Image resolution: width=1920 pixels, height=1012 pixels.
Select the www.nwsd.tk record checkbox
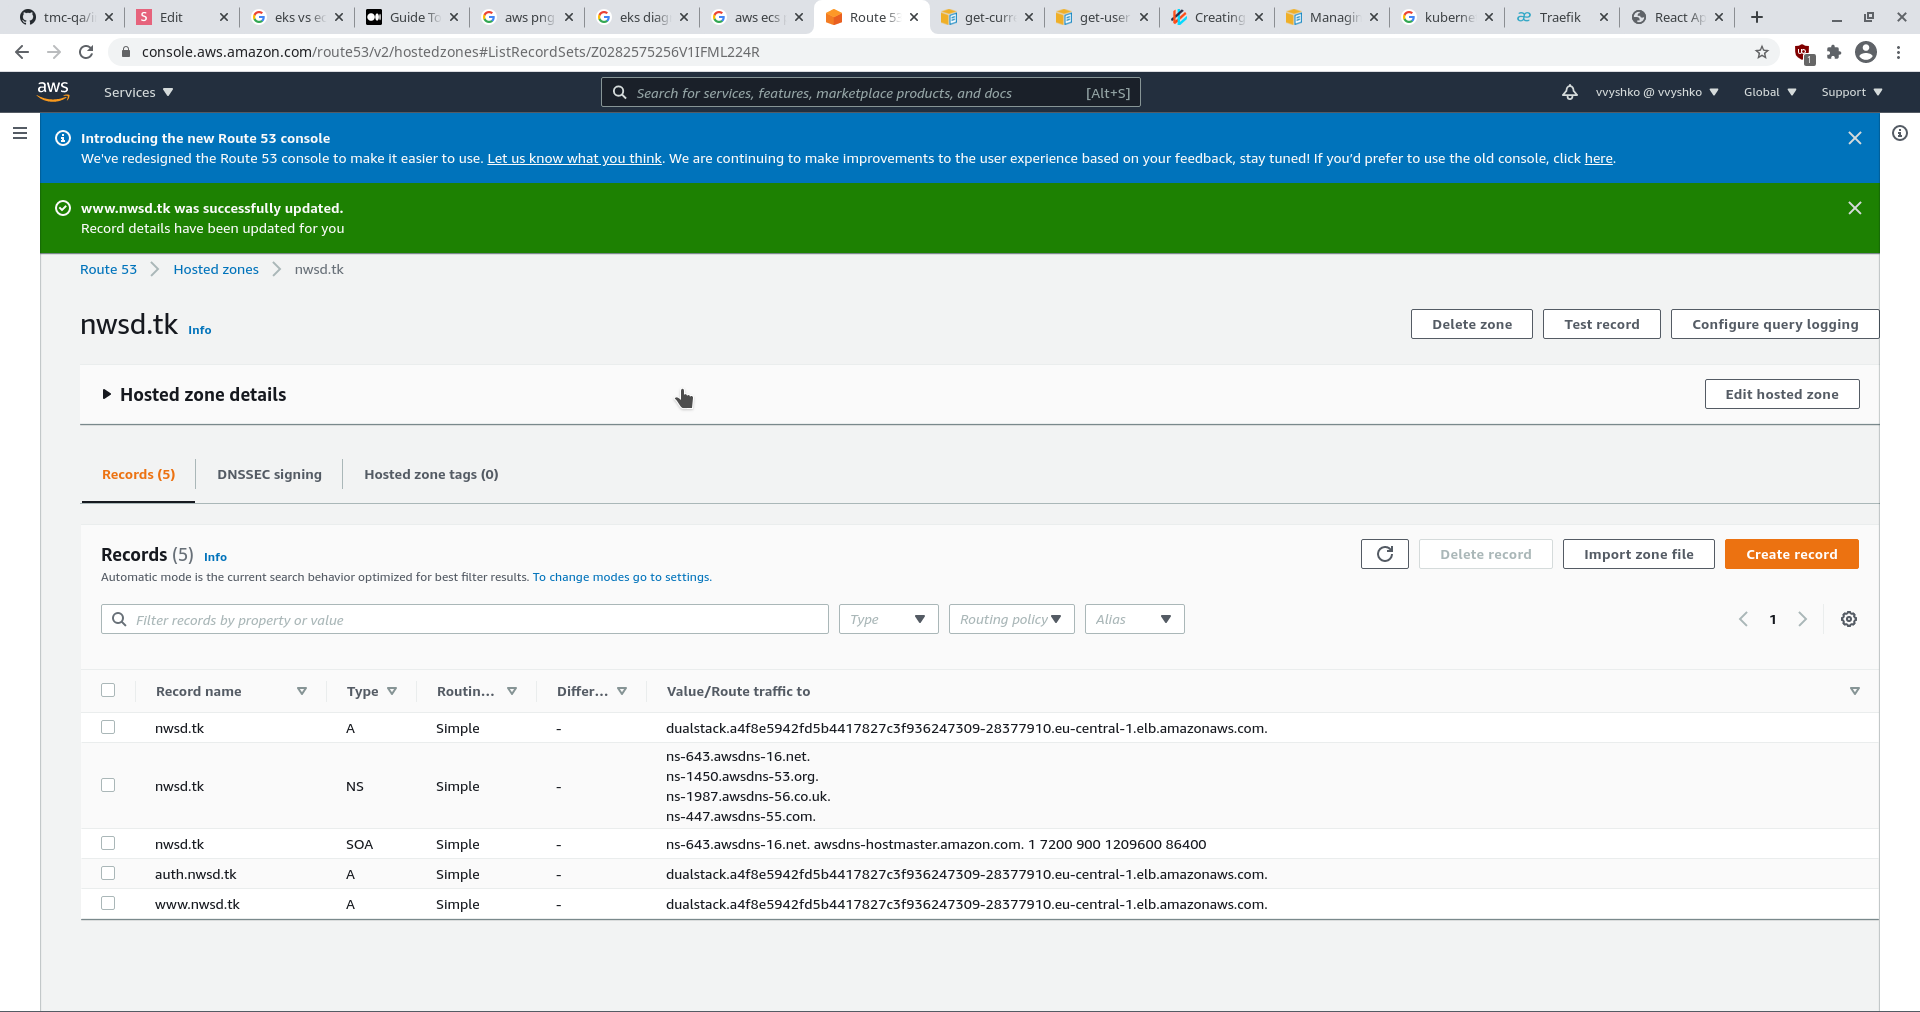click(108, 903)
